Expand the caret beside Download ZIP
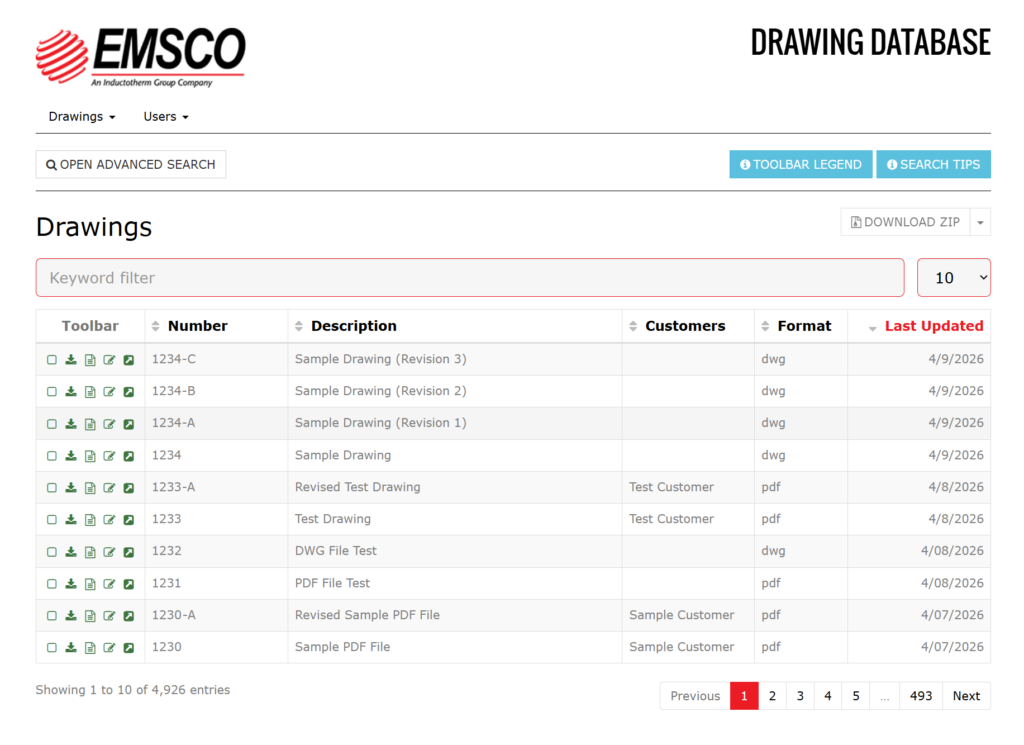Image resolution: width=1024 pixels, height=745 pixels. pyautogui.click(x=980, y=222)
